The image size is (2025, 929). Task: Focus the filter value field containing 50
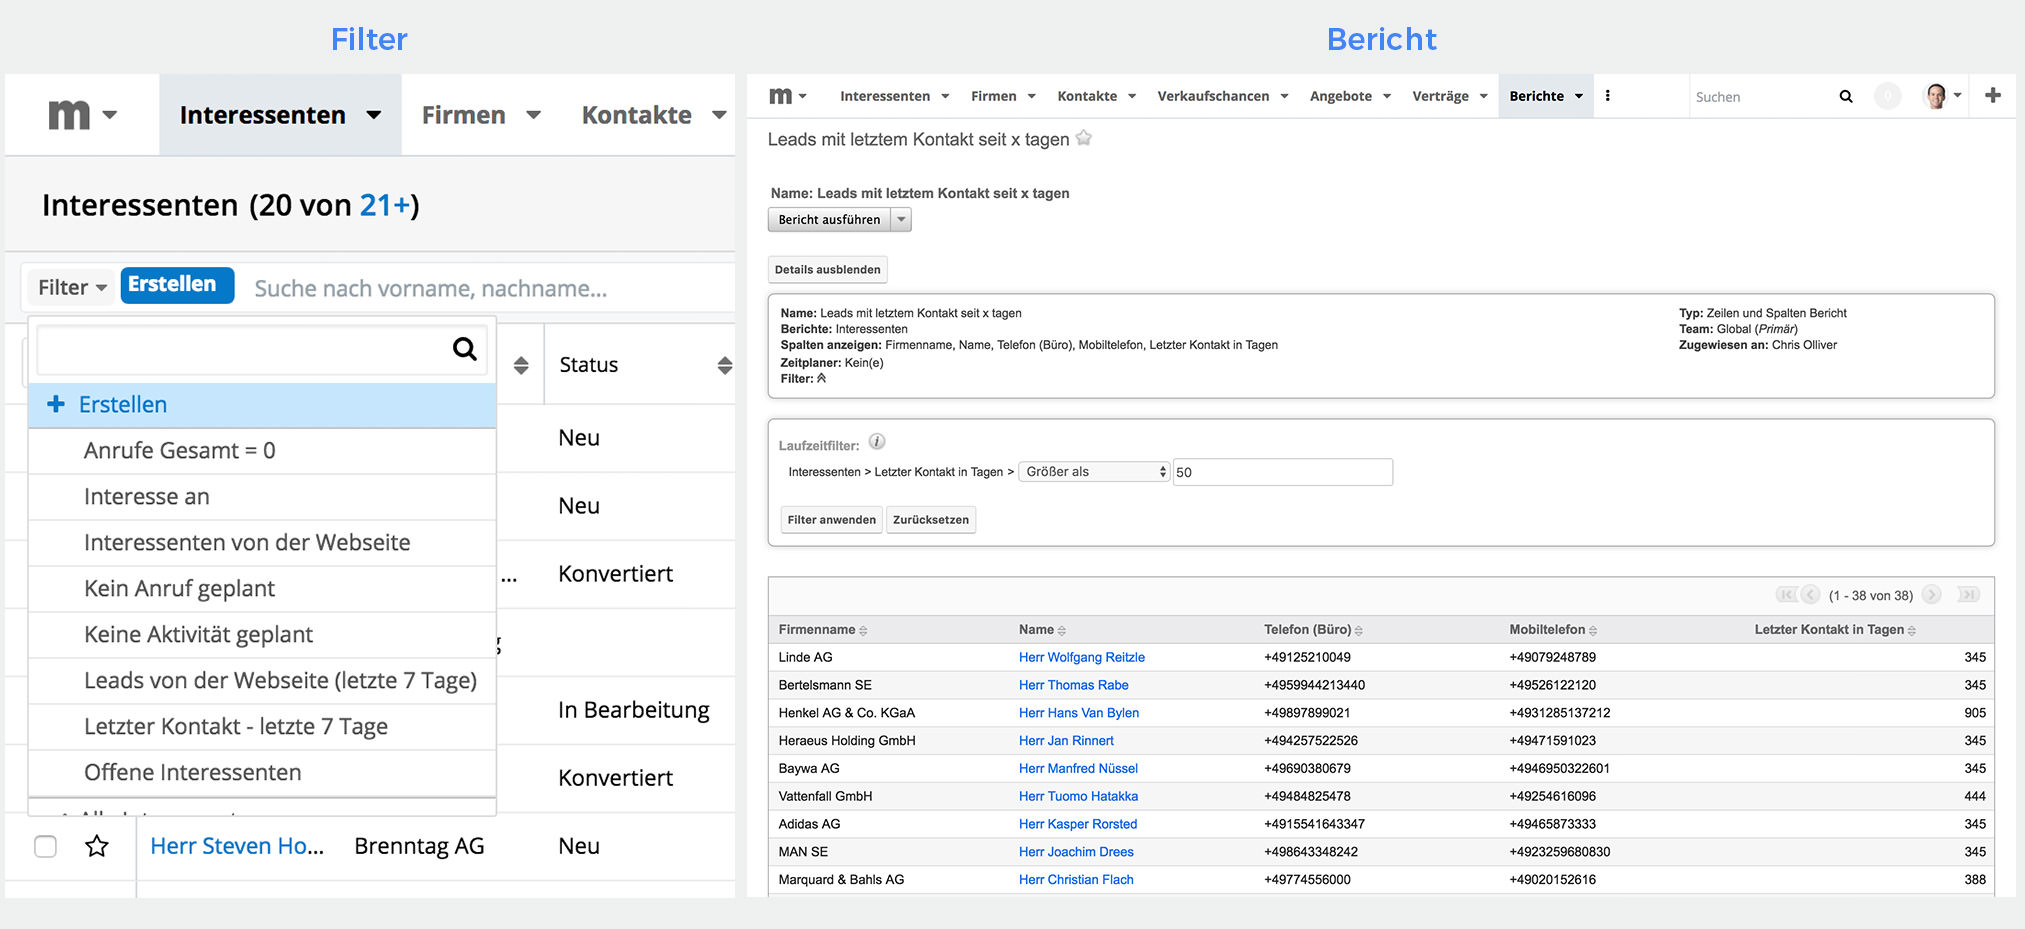point(1282,472)
